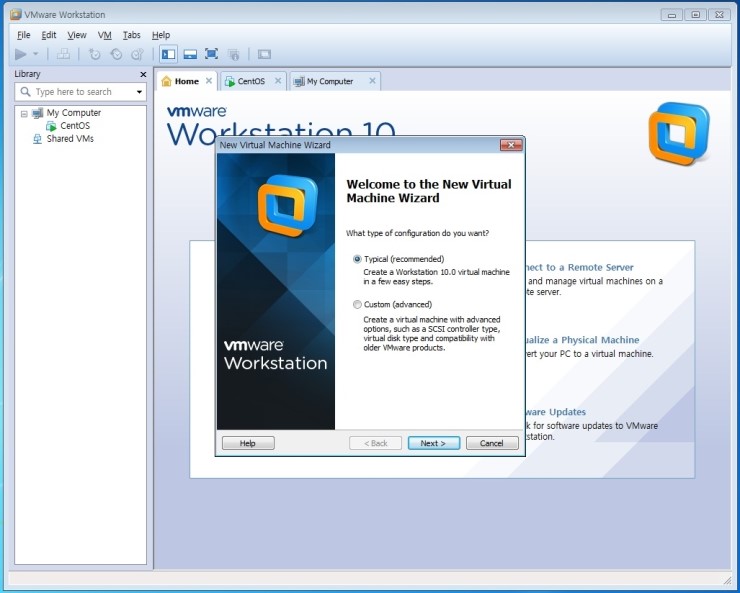
Task: Switch to the Home tab
Action: click(x=187, y=81)
